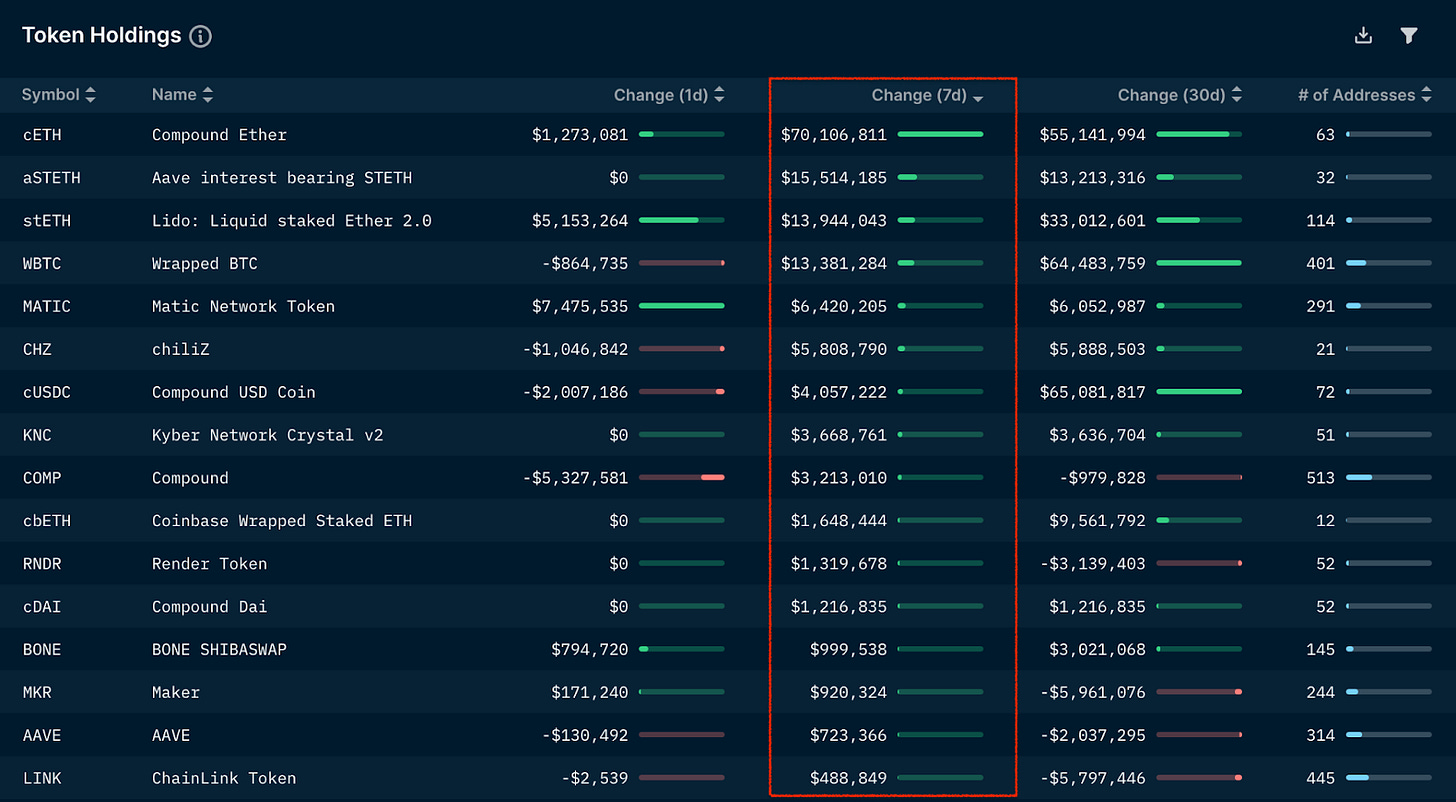Click Aave interest bearing STETH name

pos(282,178)
